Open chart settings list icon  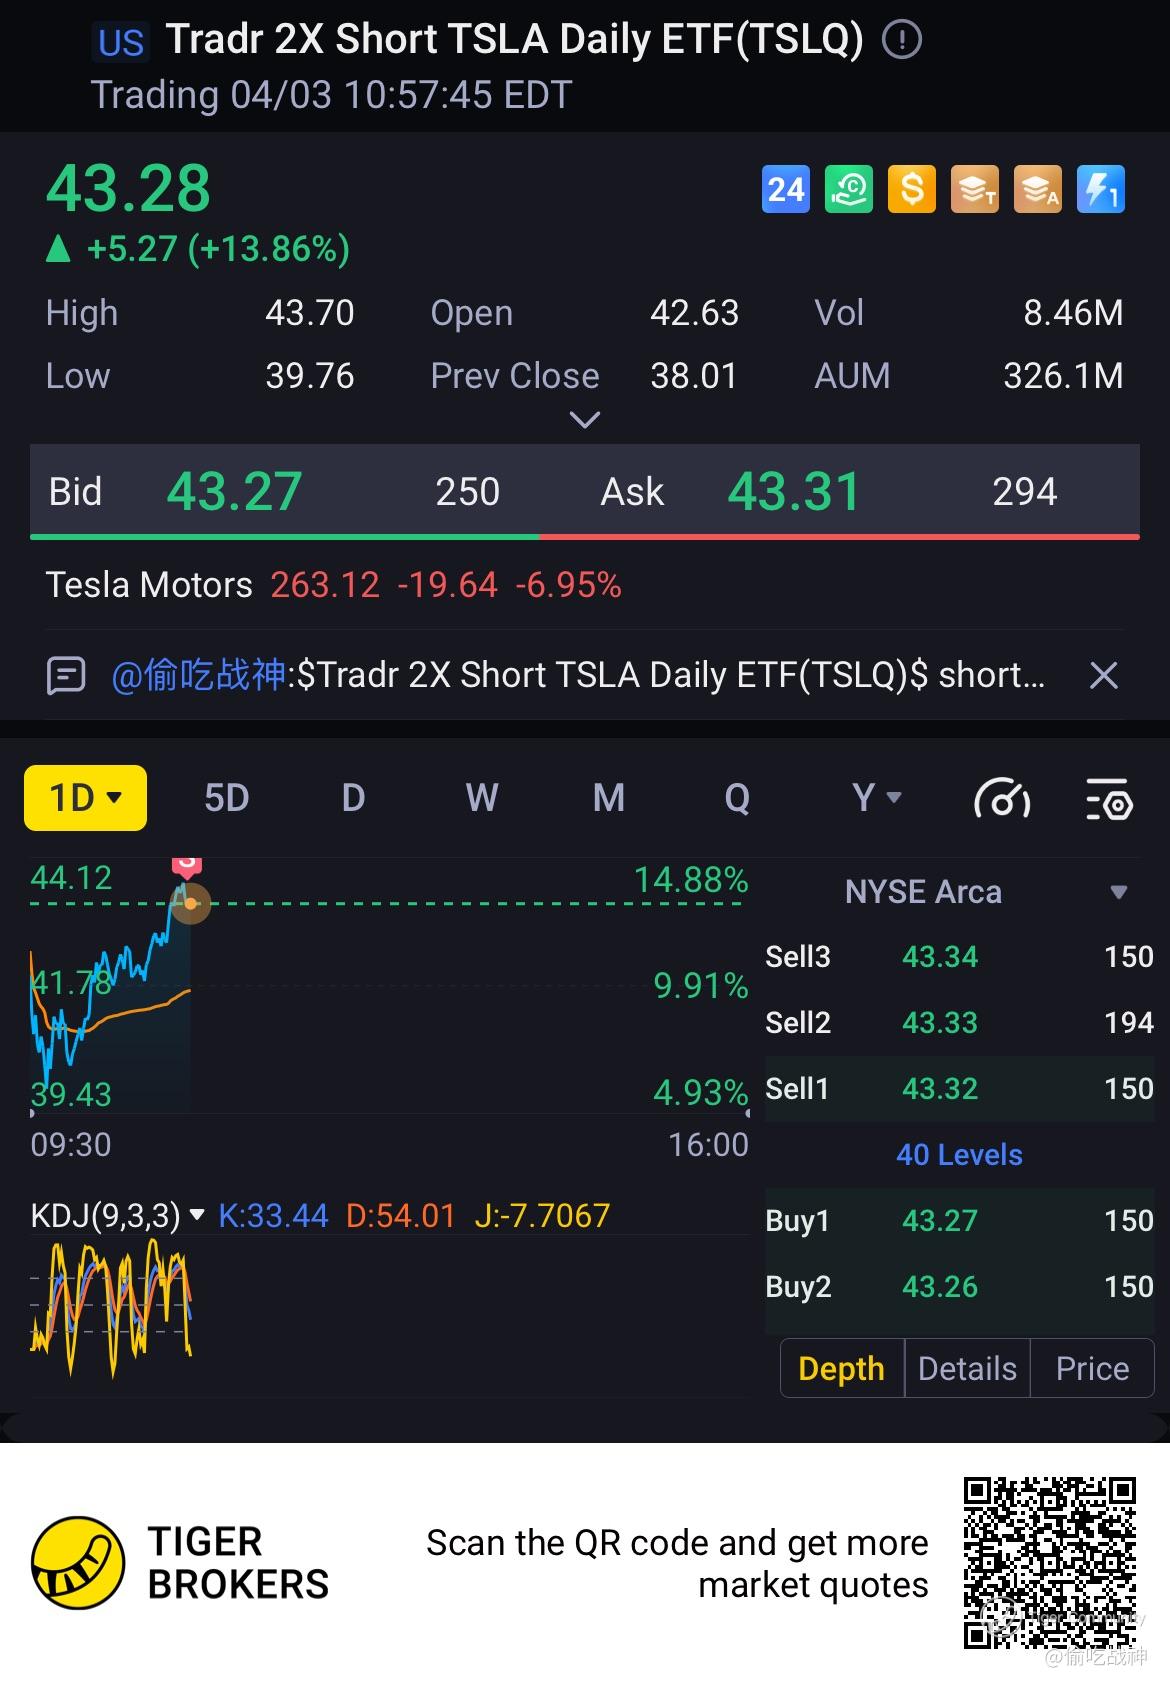click(1109, 798)
